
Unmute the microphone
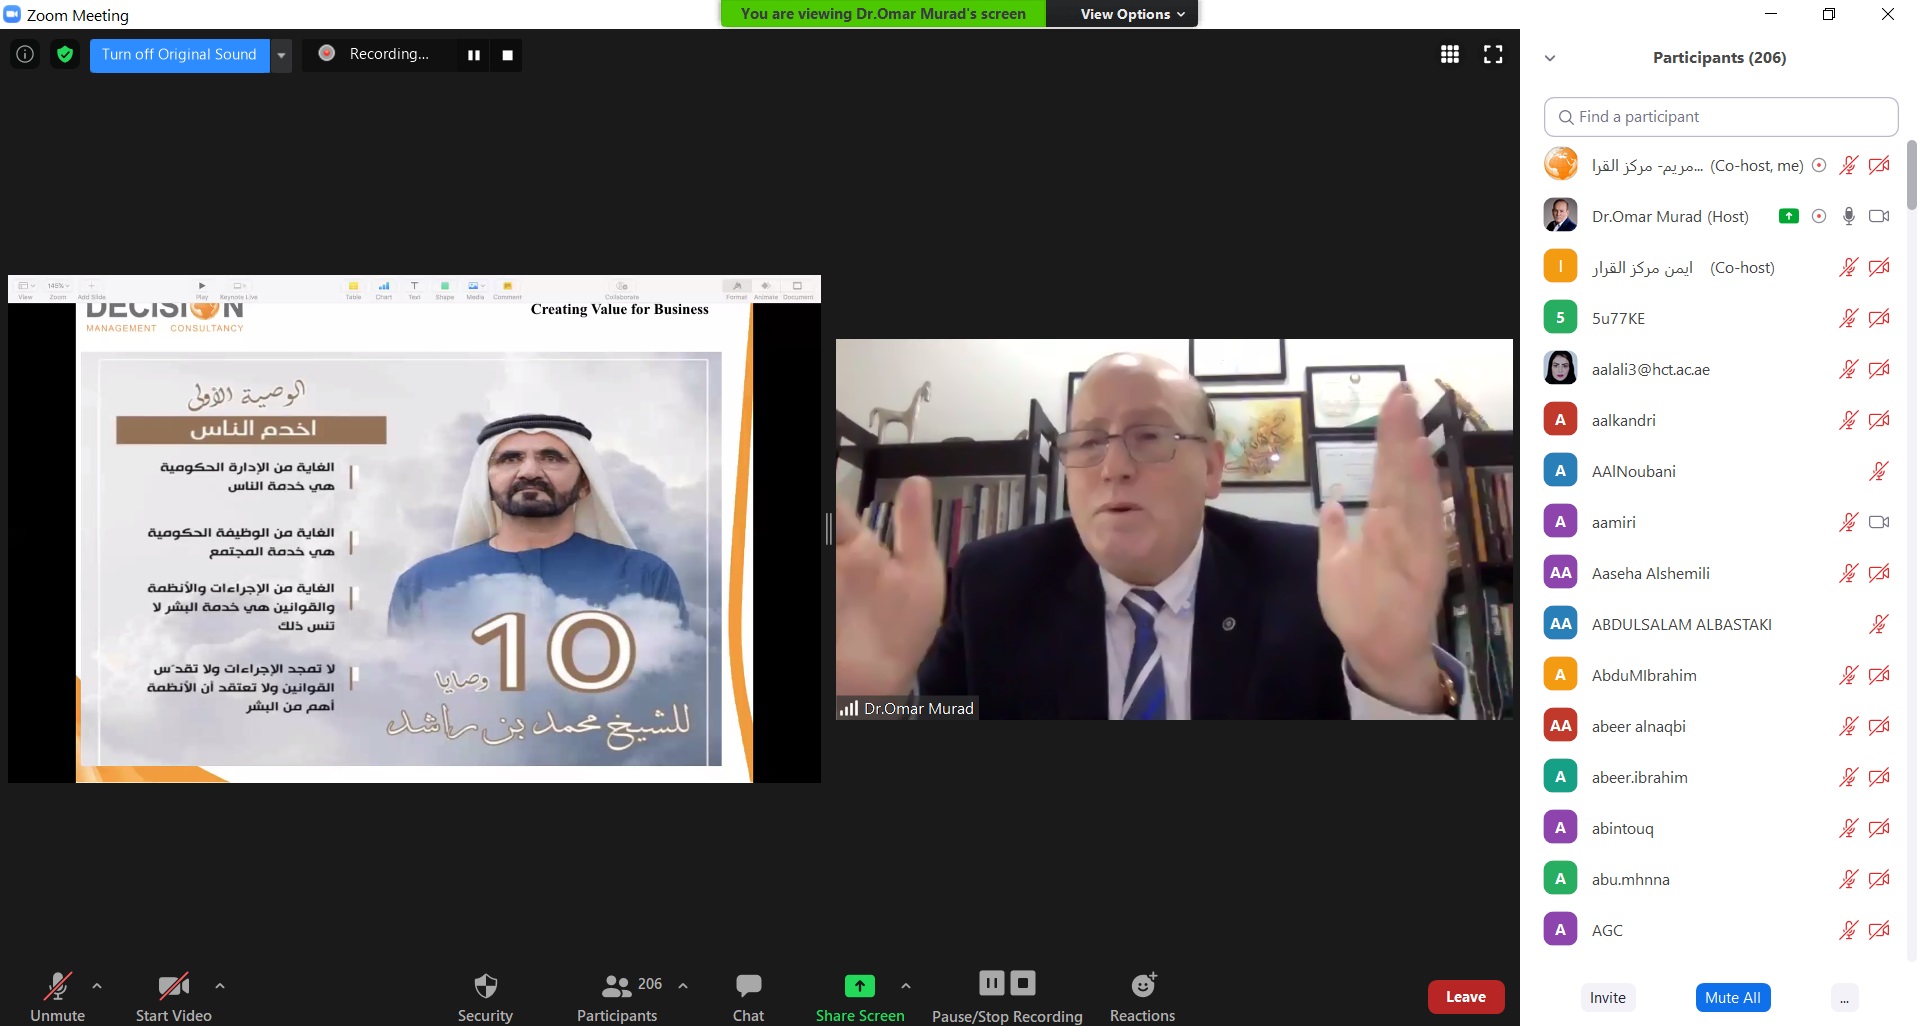click(x=58, y=997)
